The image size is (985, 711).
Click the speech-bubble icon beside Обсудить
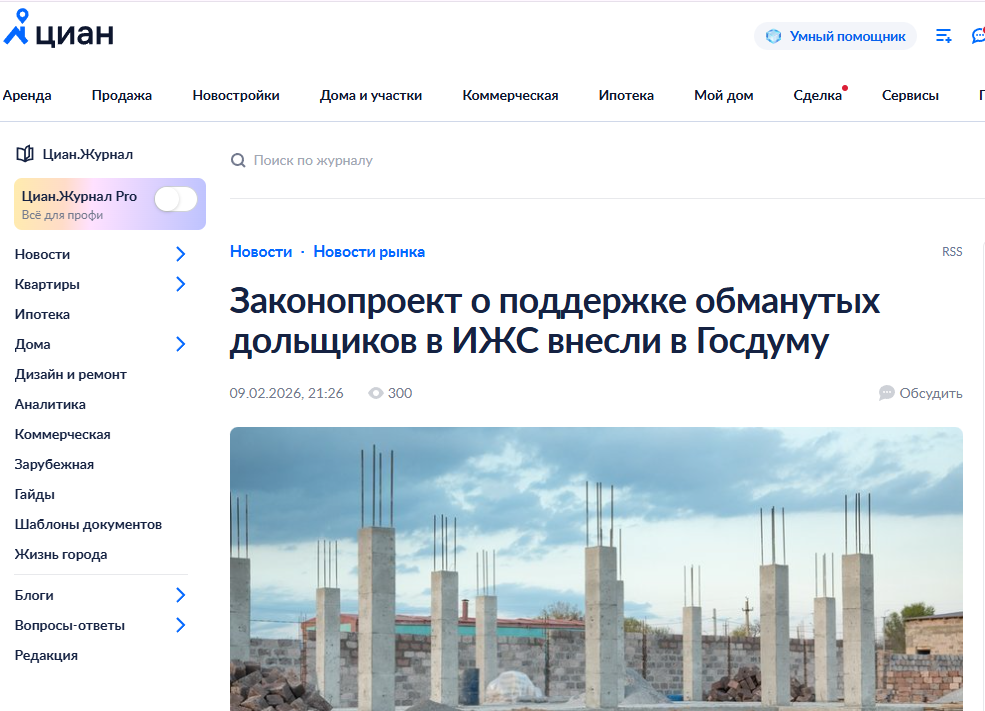[886, 393]
